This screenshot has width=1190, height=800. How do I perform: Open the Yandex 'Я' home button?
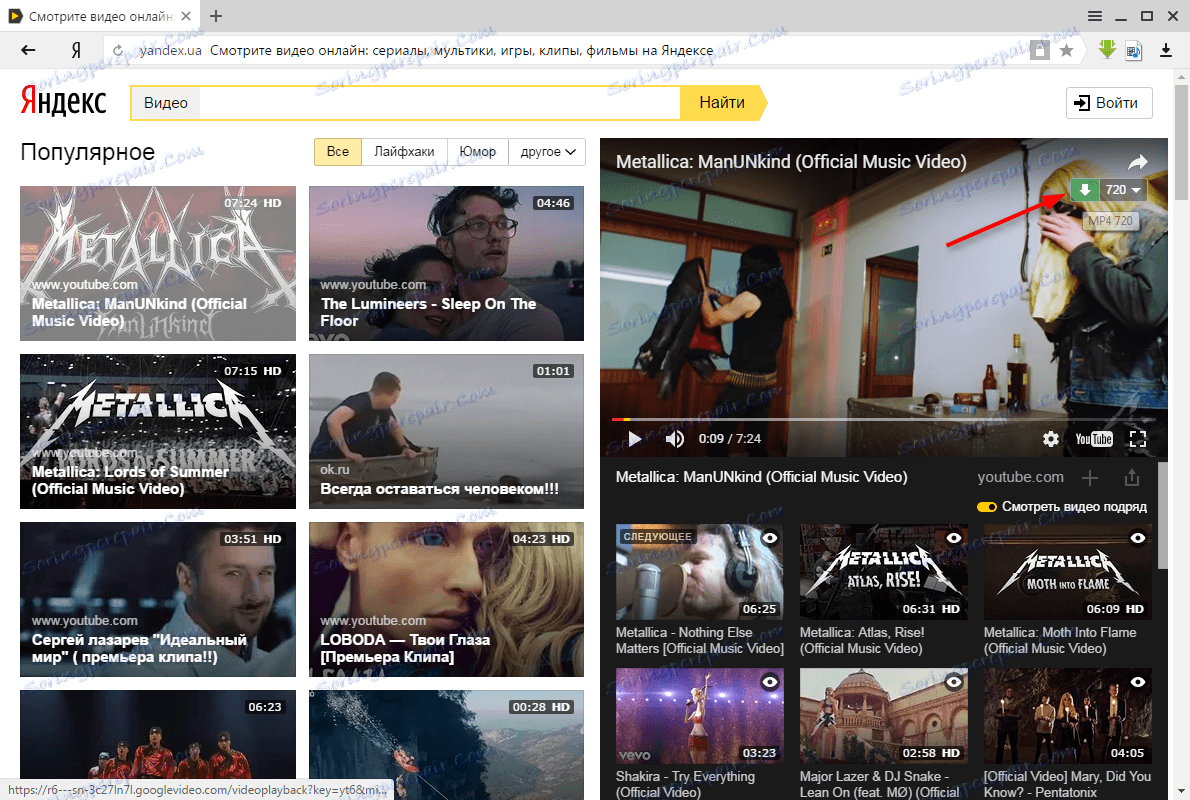coord(76,50)
